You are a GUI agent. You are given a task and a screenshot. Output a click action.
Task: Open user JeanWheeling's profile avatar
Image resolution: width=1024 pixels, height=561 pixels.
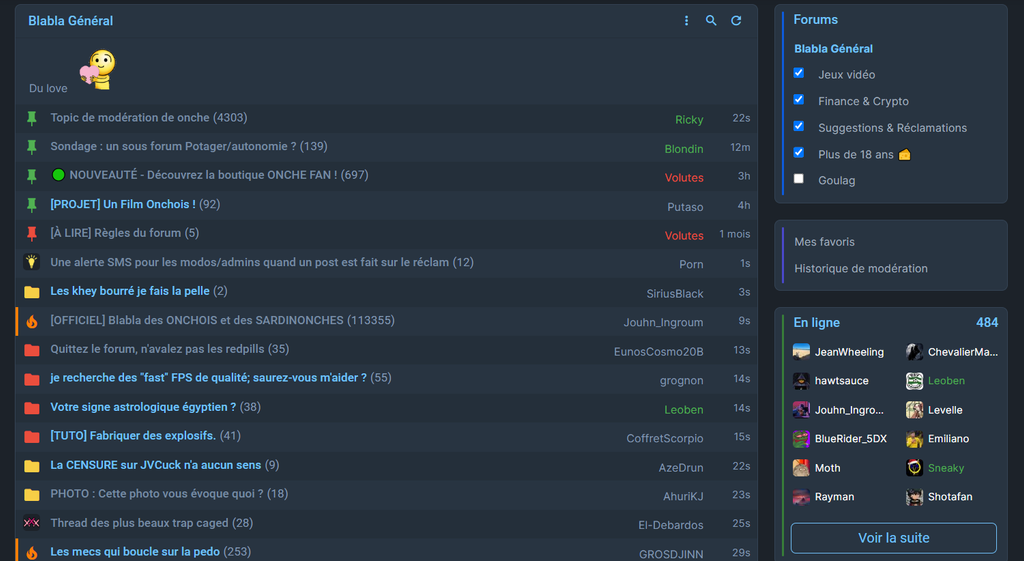point(801,352)
